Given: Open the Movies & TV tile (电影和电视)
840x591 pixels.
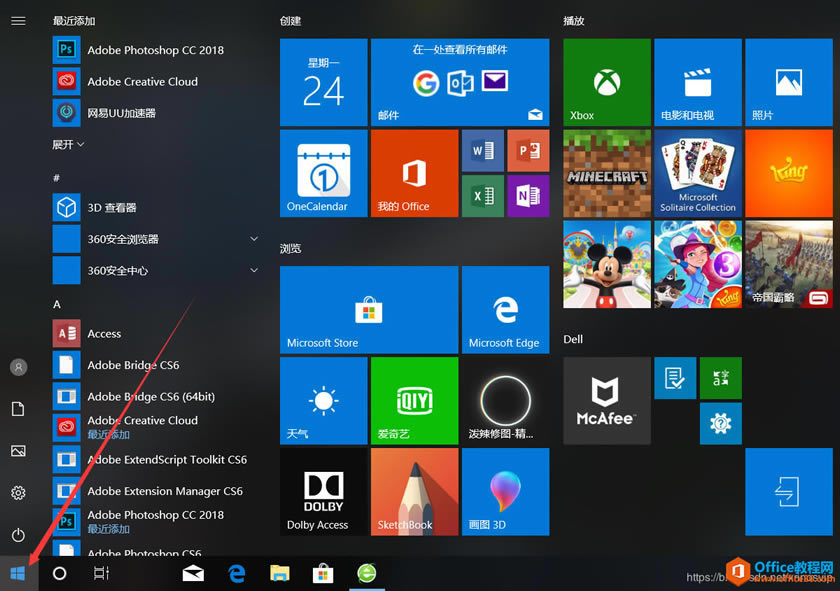Looking at the screenshot, I should [x=698, y=82].
